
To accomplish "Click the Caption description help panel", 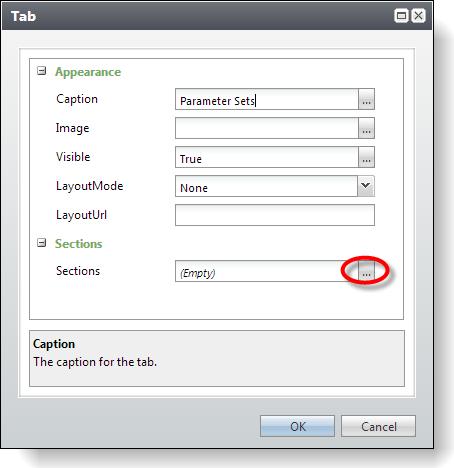I will [217, 358].
